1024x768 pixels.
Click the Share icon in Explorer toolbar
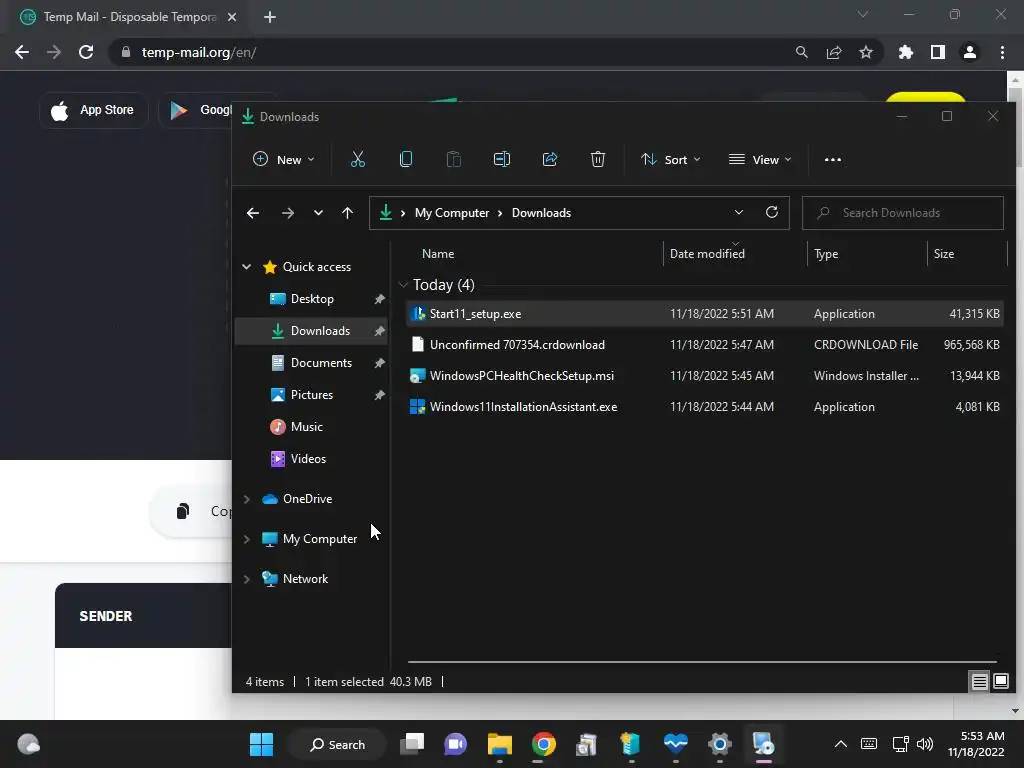click(x=550, y=159)
